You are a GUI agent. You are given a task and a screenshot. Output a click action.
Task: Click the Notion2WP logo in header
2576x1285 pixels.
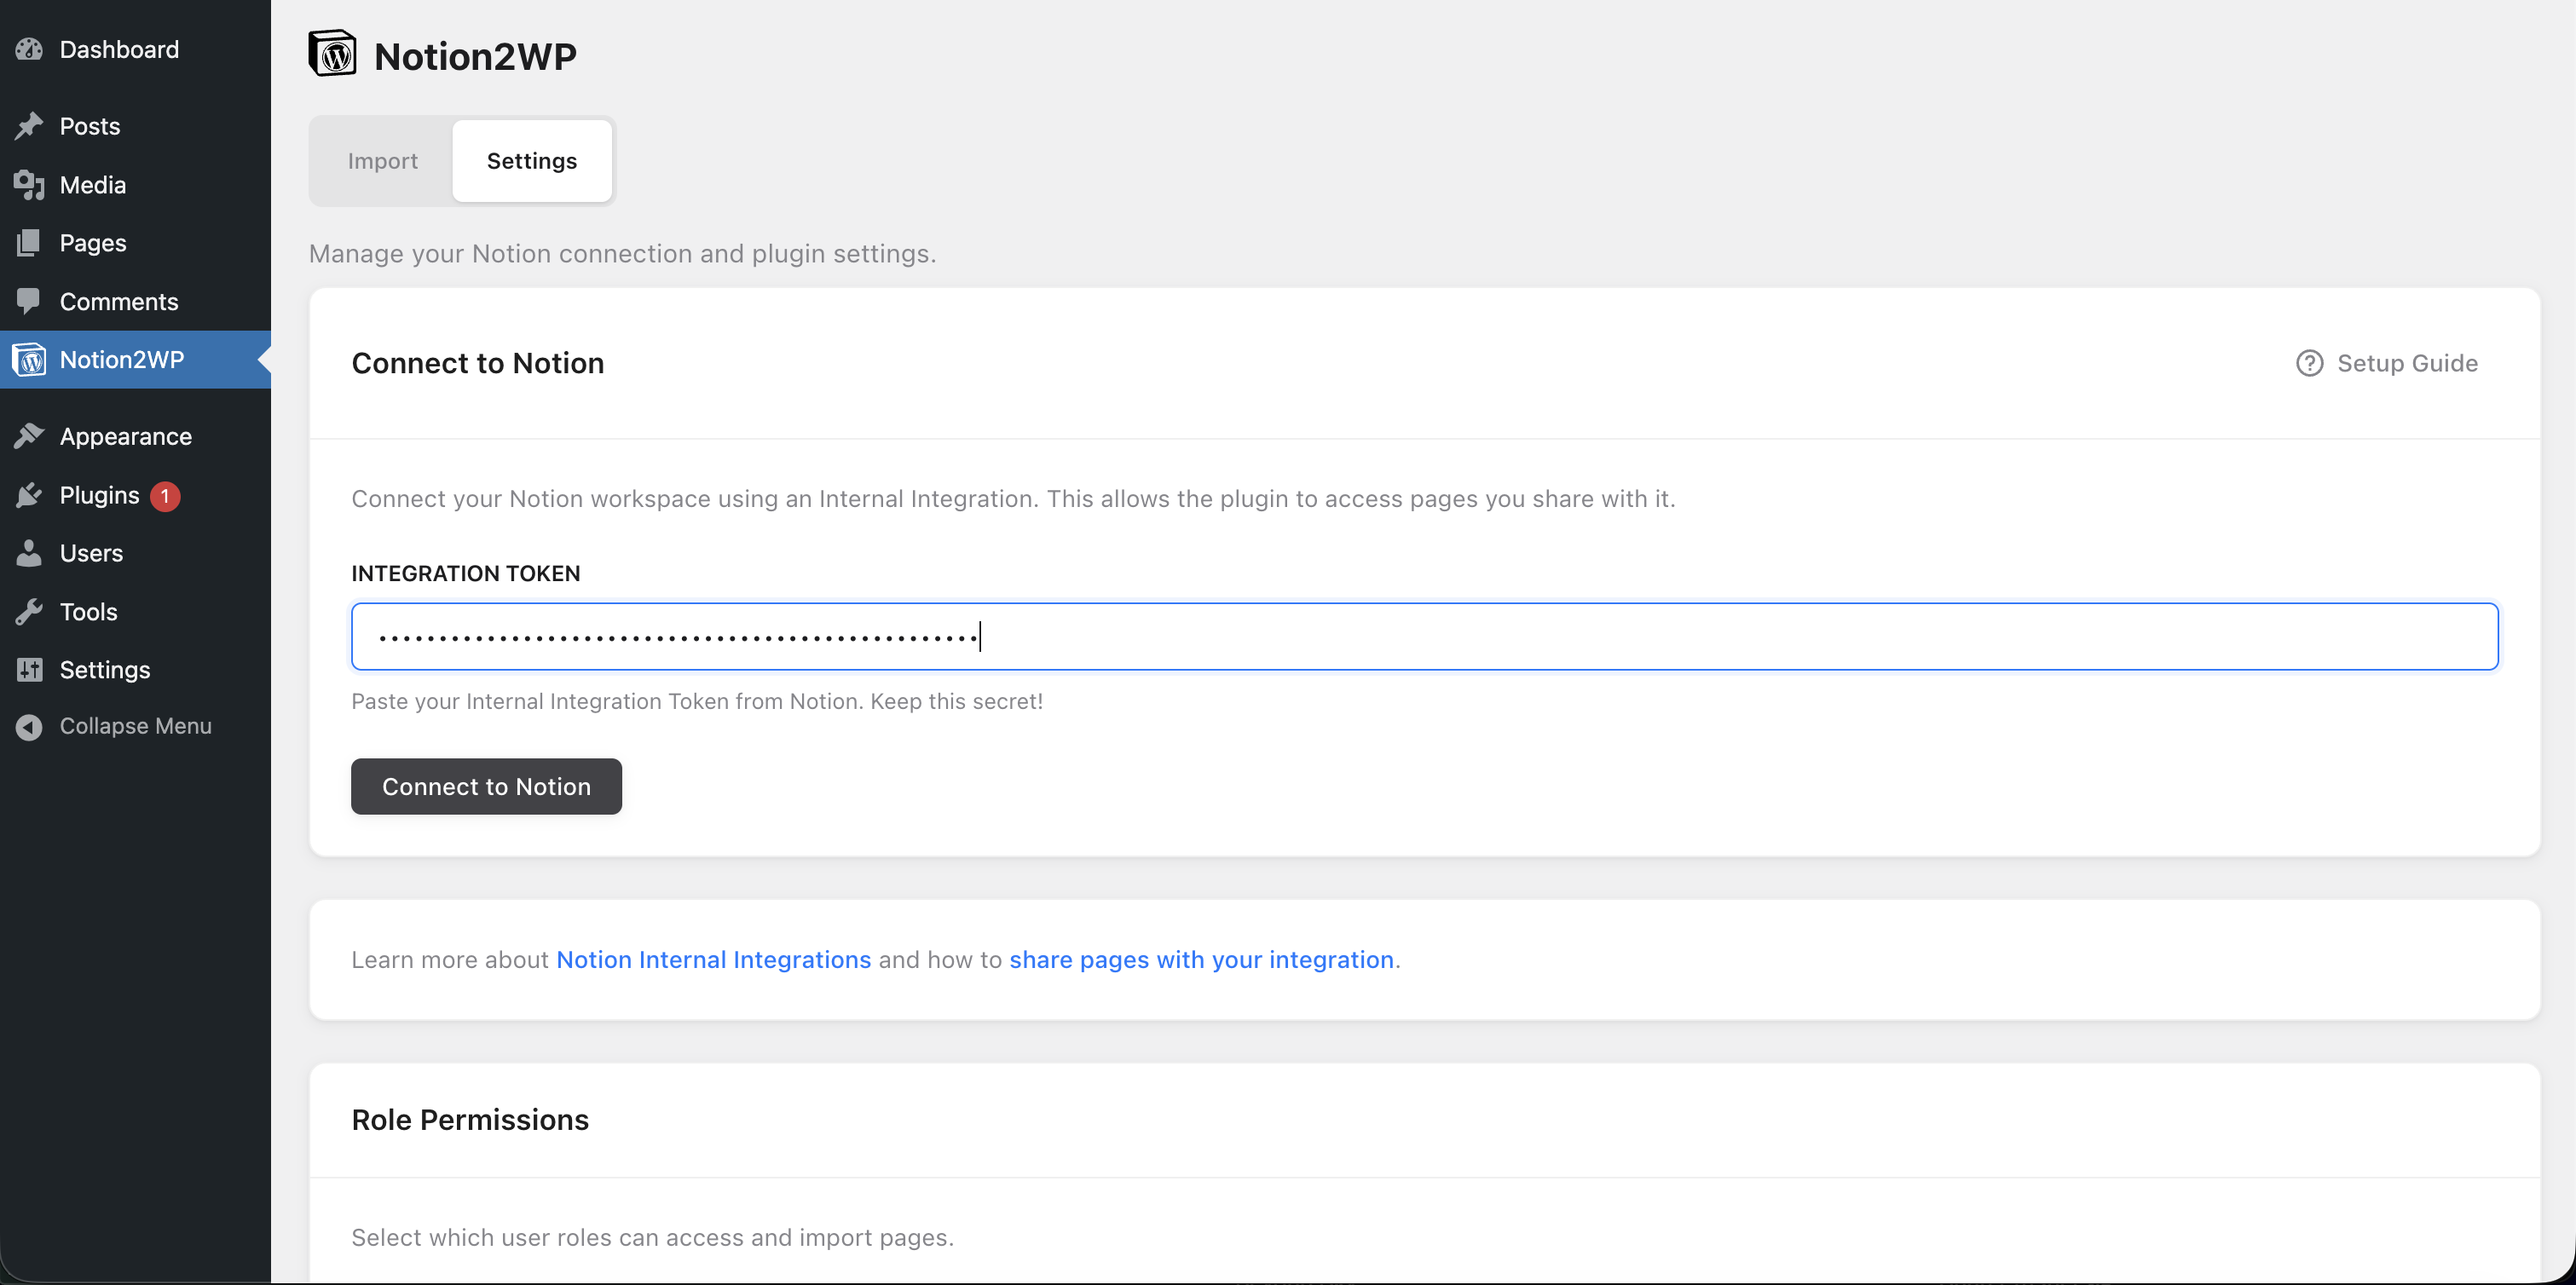coord(333,54)
